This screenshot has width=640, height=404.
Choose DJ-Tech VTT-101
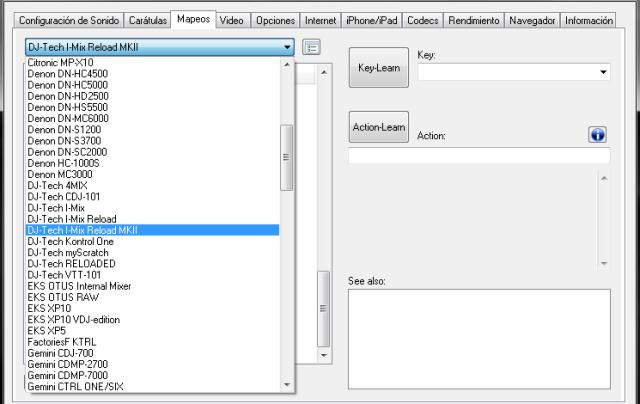click(x=153, y=275)
